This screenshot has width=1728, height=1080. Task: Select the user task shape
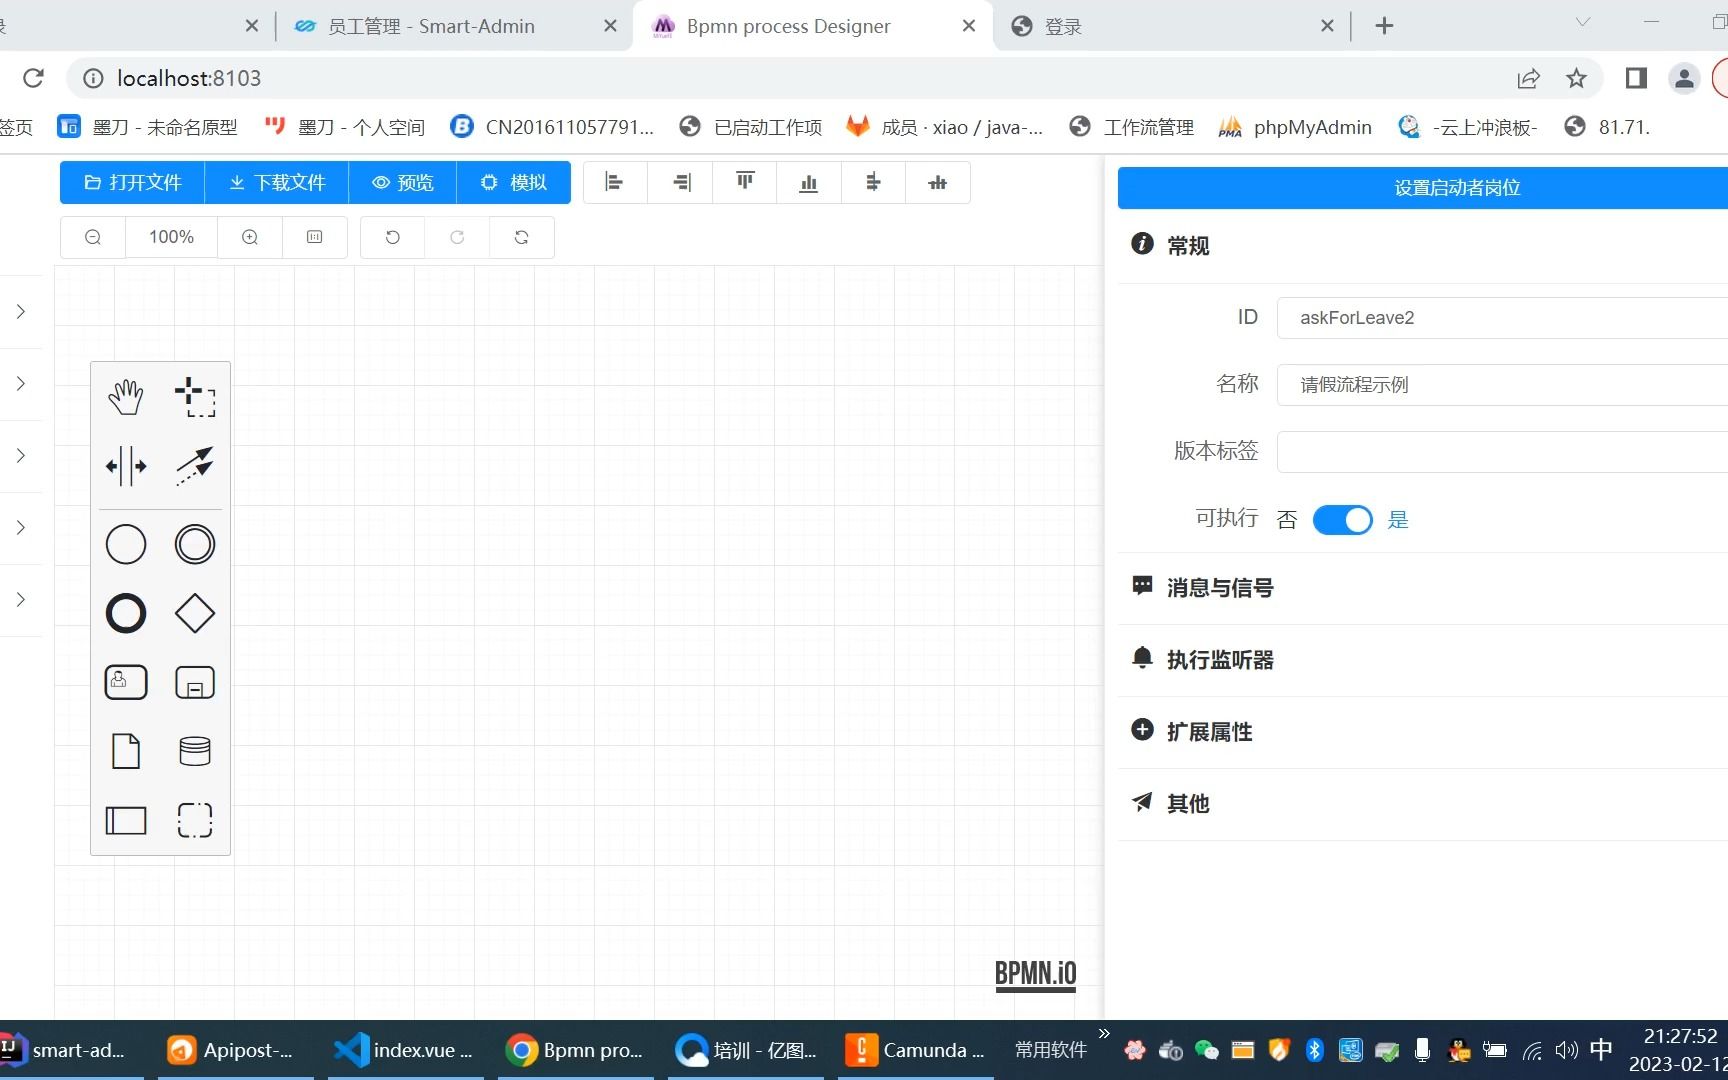pyautogui.click(x=126, y=682)
